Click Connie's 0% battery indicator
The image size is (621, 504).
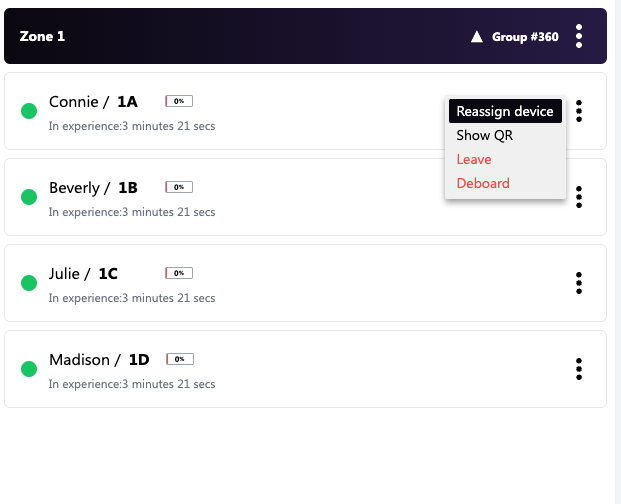(179, 101)
